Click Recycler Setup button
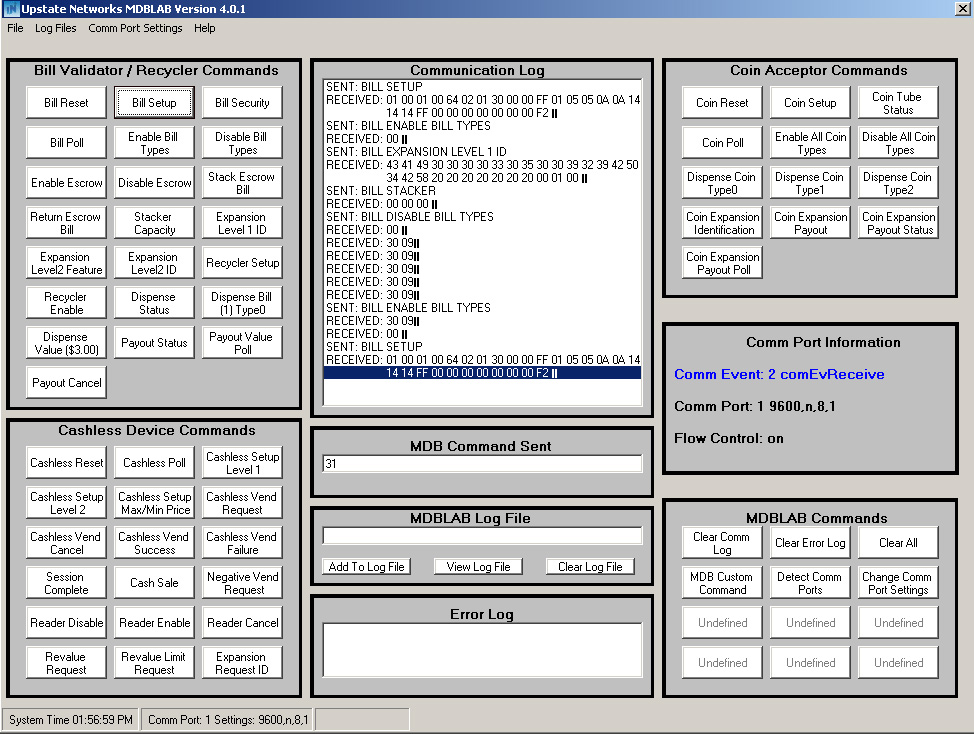Viewport: 974px width, 734px height. click(242, 263)
